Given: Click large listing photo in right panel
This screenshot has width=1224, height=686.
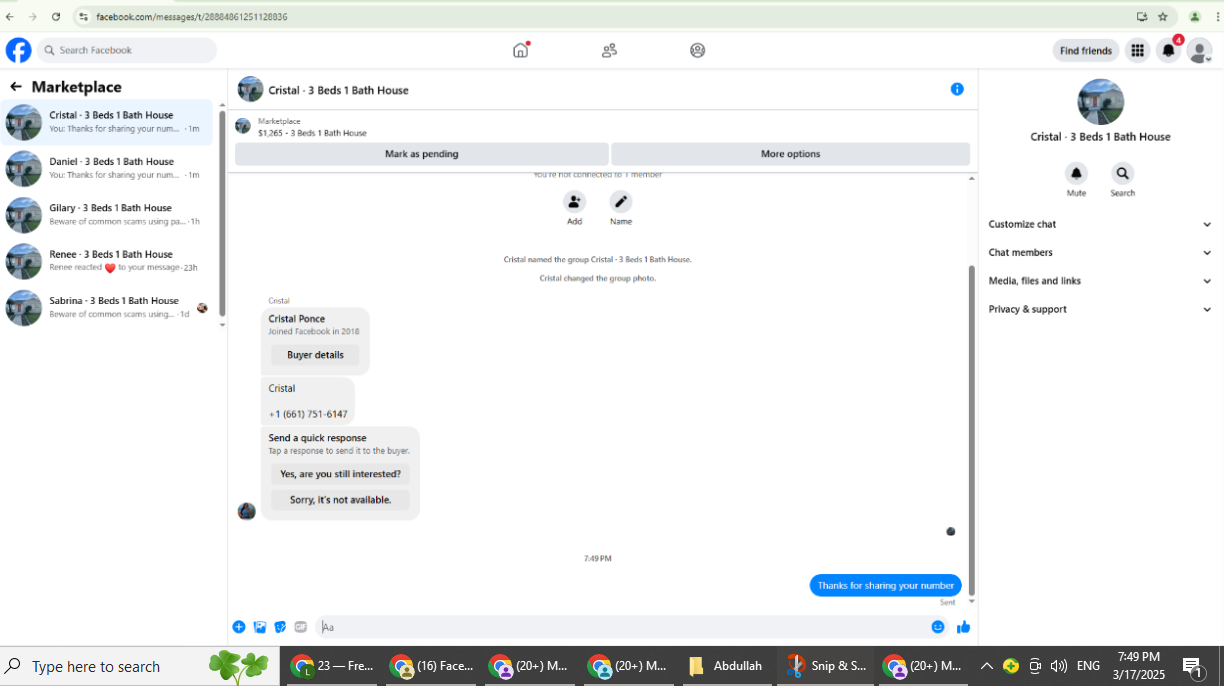Looking at the screenshot, I should [1100, 102].
